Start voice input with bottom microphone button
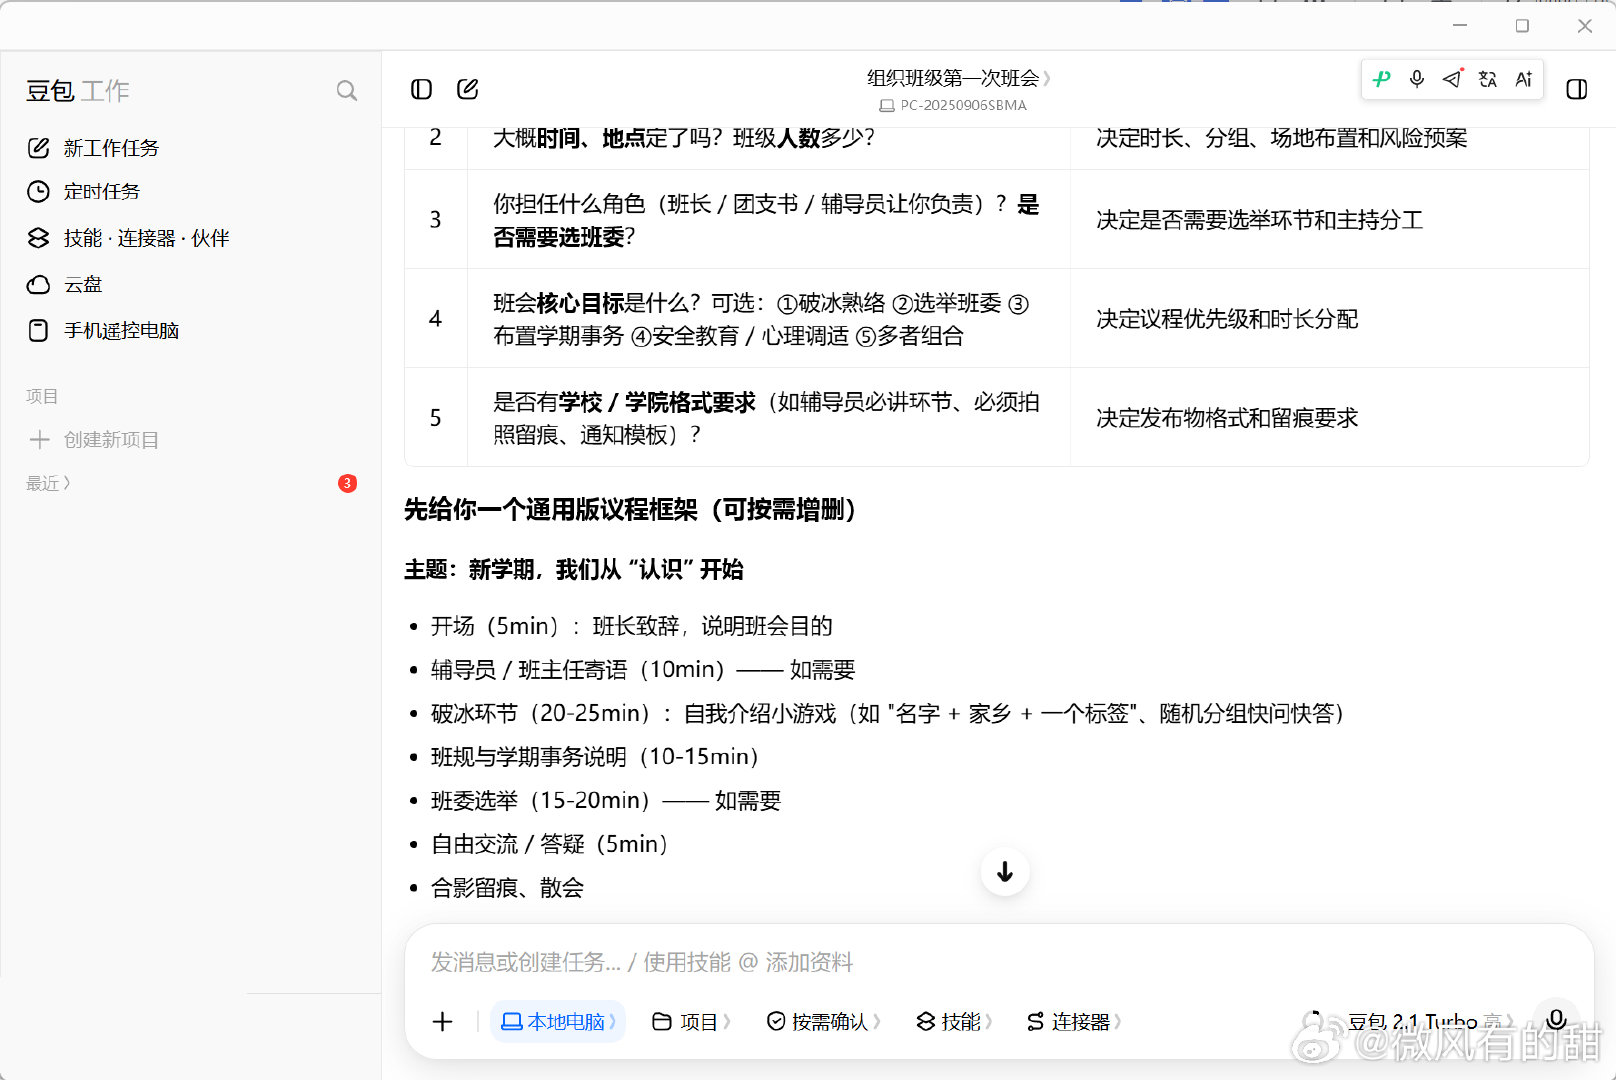The image size is (1616, 1080). pyautogui.click(x=1556, y=1020)
